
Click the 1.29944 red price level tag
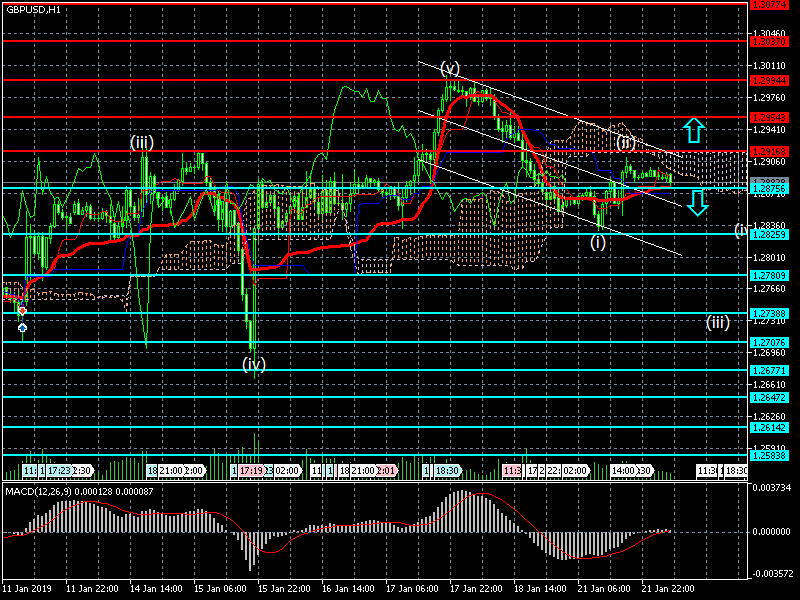point(773,79)
